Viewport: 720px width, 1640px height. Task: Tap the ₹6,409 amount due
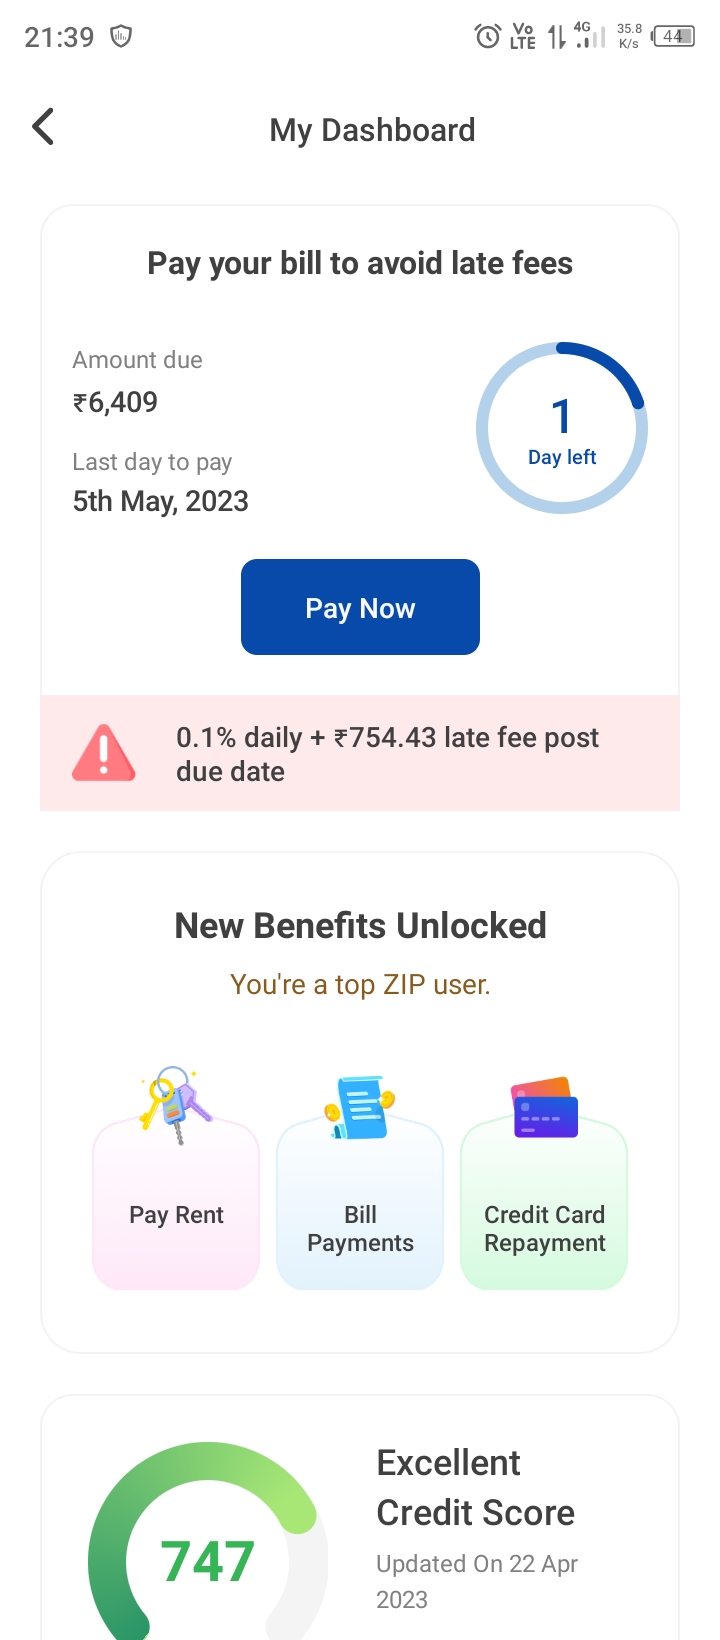coord(116,402)
